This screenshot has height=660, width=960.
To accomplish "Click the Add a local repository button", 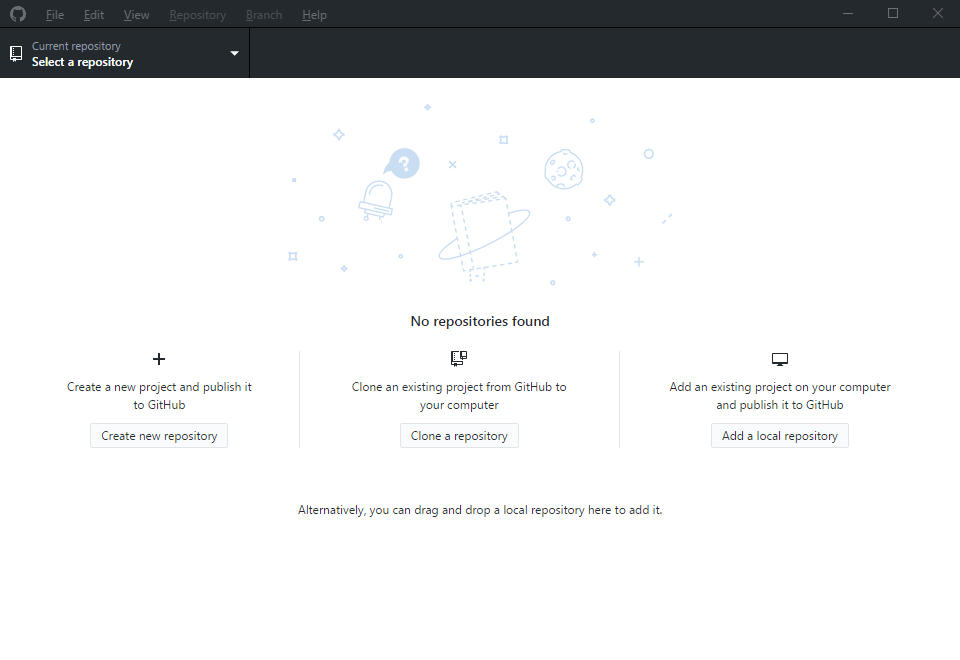I will click(779, 435).
